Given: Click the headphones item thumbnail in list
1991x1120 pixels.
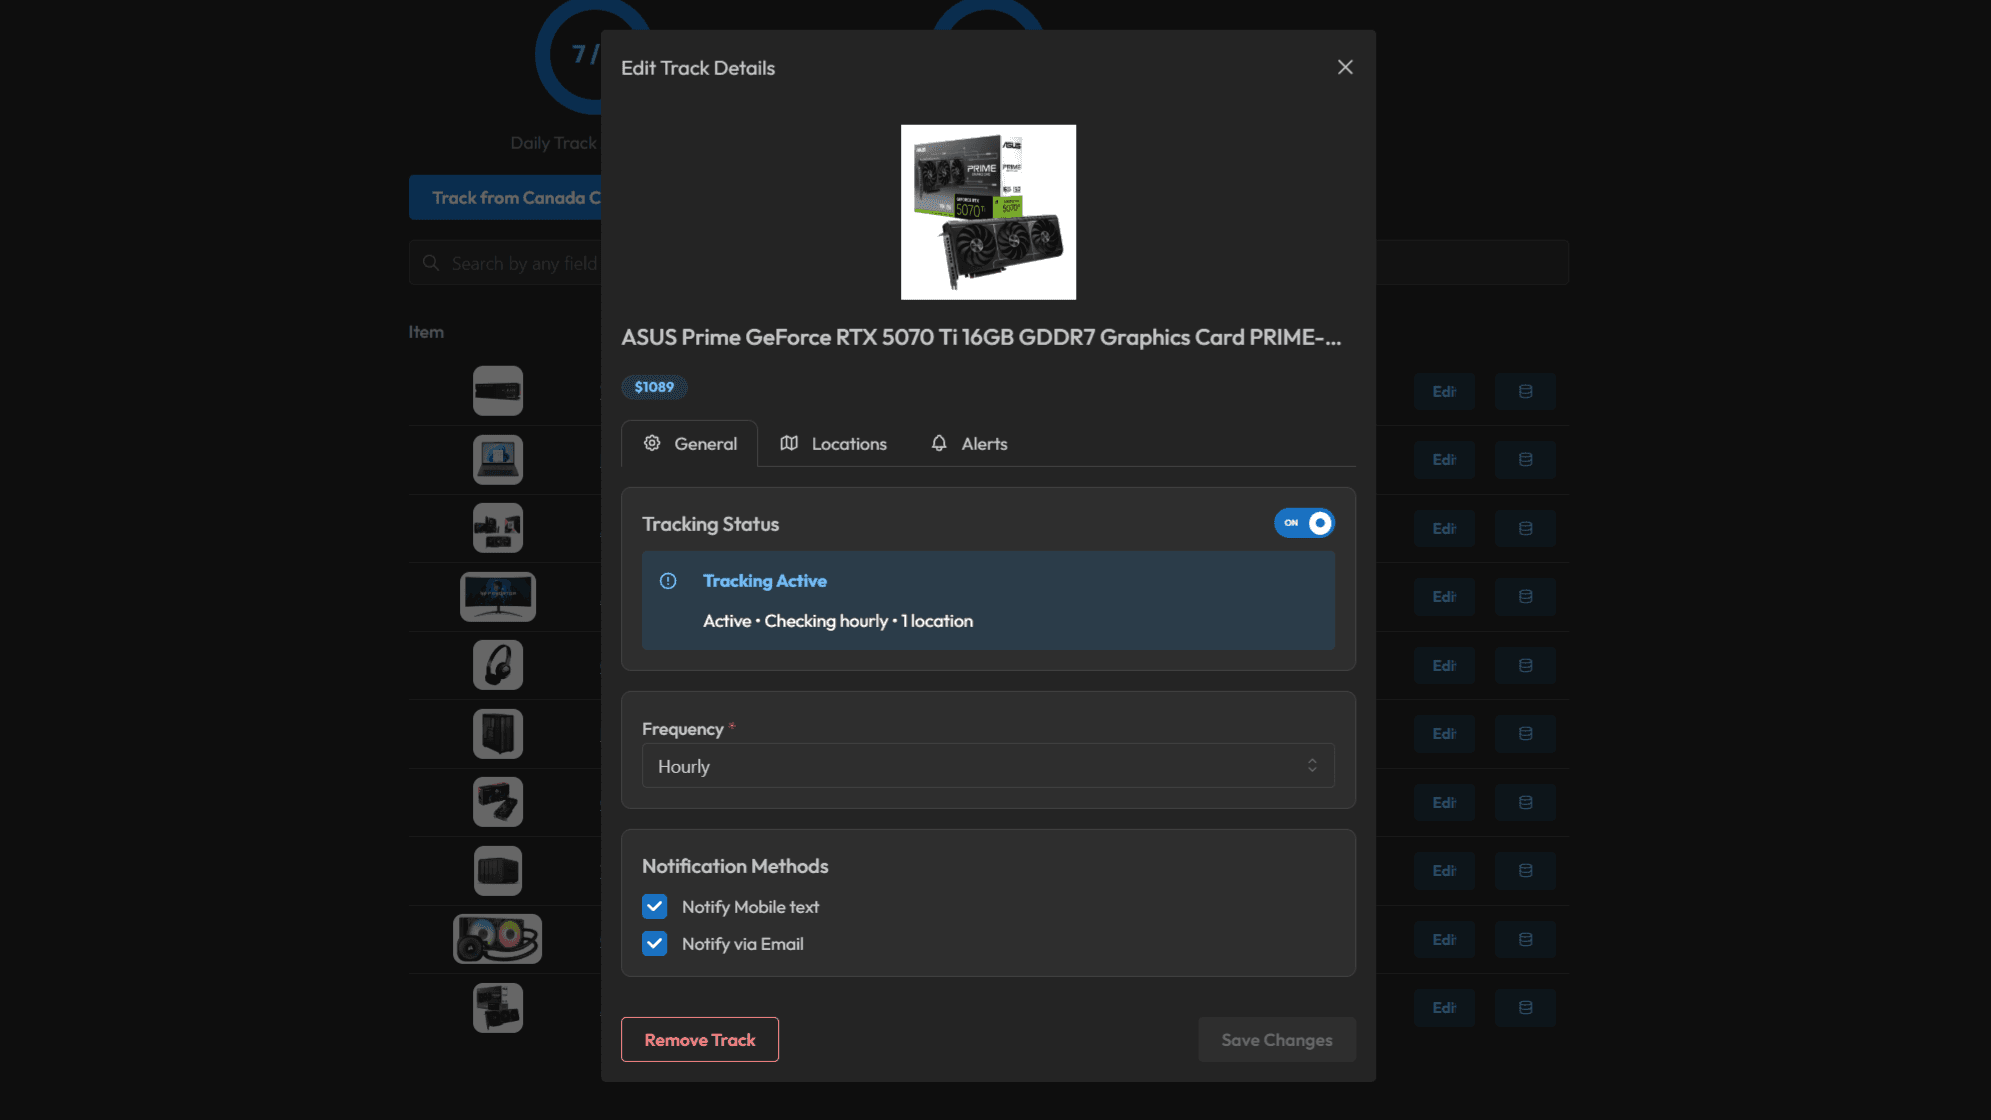Looking at the screenshot, I should 498,665.
